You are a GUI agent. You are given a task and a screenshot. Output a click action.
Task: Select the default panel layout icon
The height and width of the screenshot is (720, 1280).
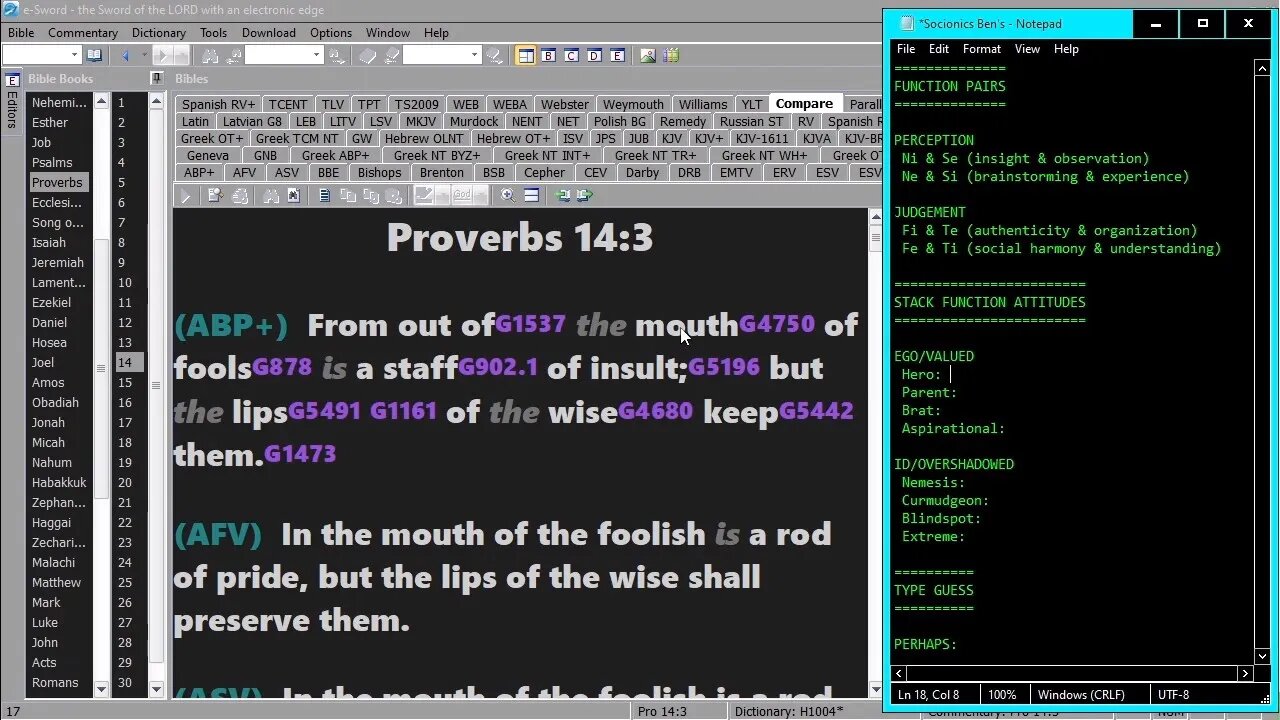[525, 55]
